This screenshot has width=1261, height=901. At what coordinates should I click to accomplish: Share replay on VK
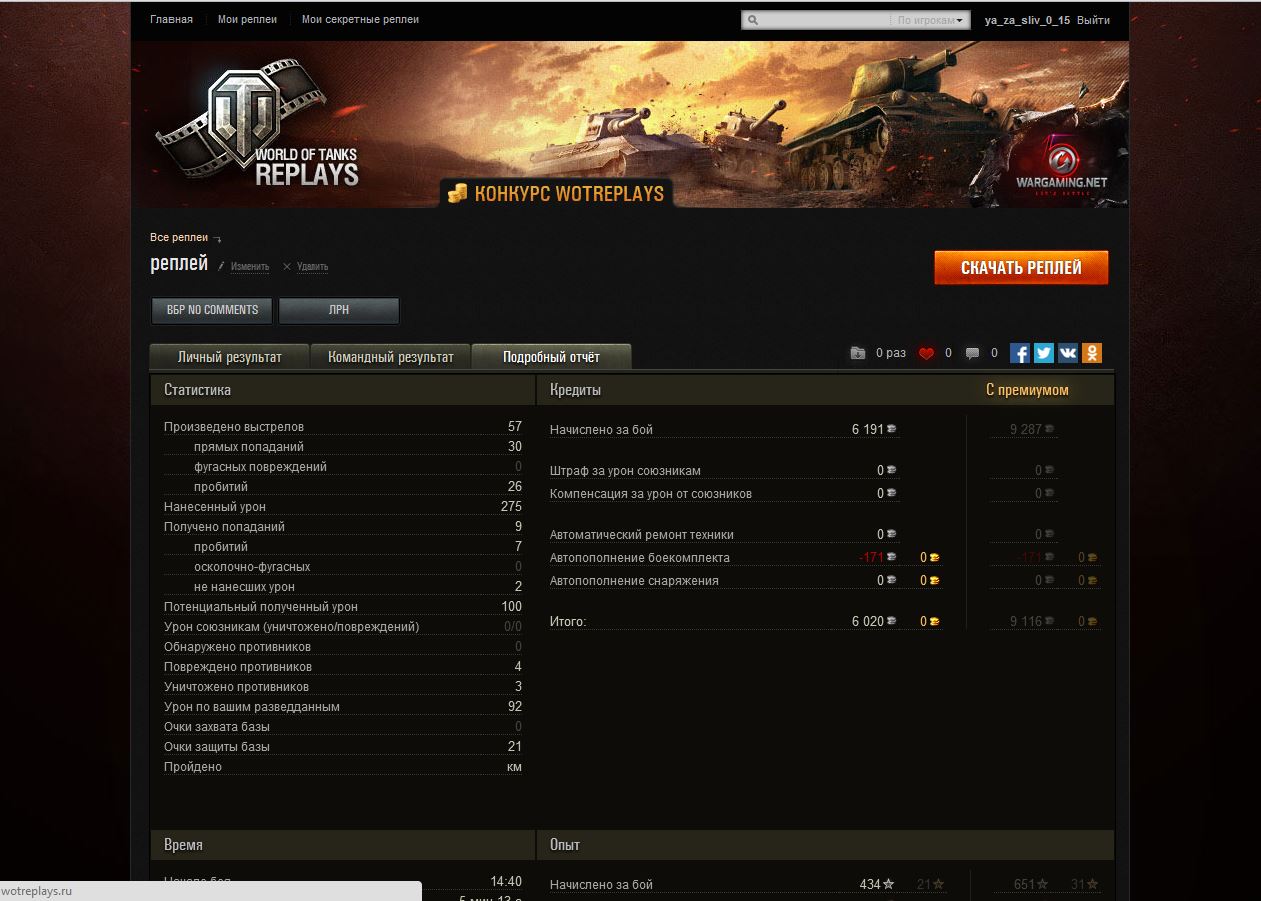1068,353
